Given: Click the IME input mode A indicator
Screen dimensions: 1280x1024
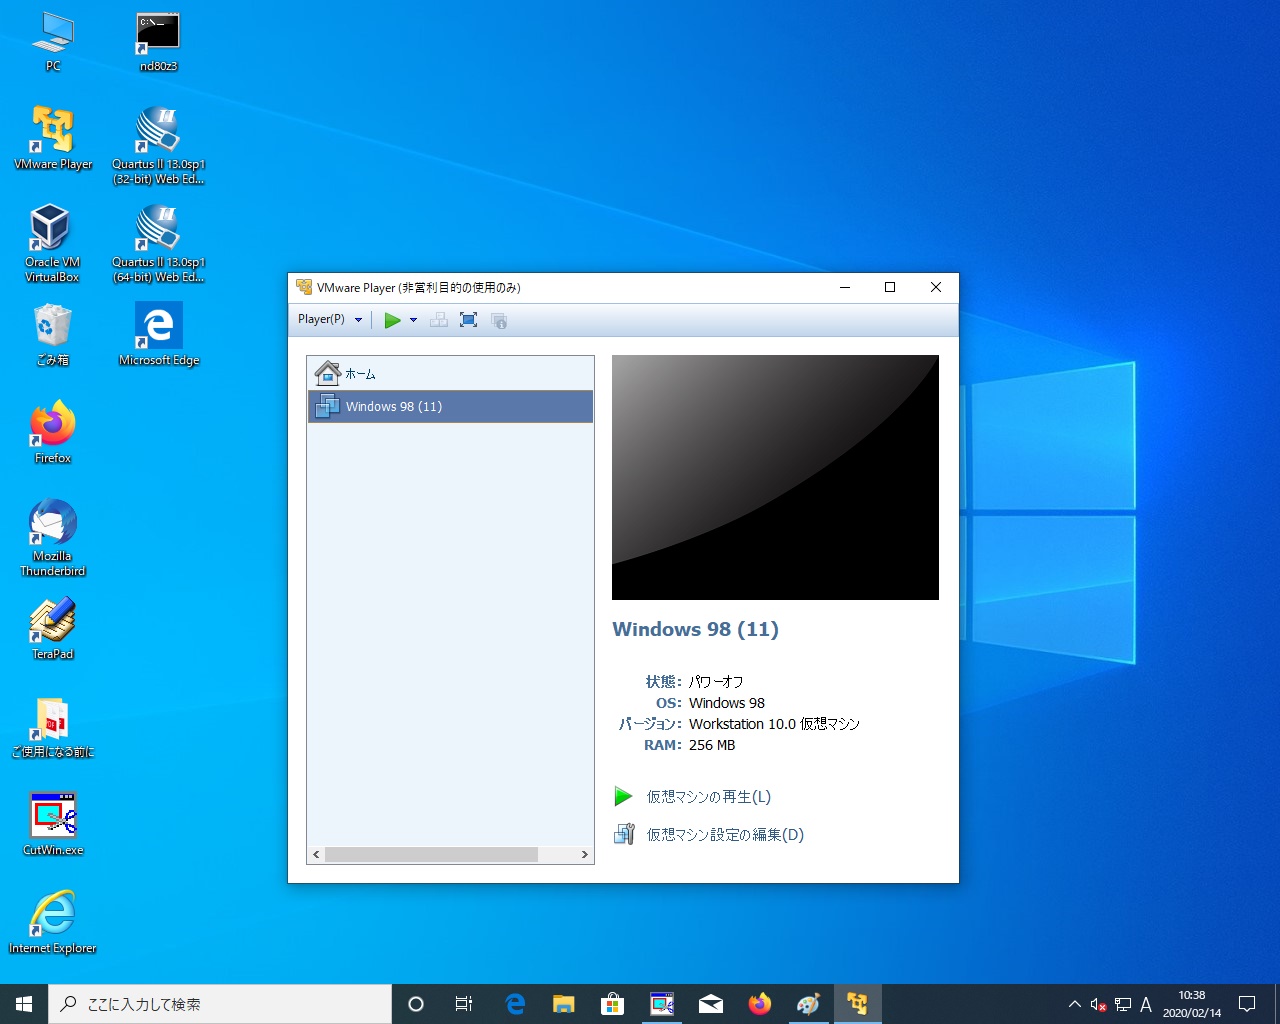Looking at the screenshot, I should coord(1146,1004).
